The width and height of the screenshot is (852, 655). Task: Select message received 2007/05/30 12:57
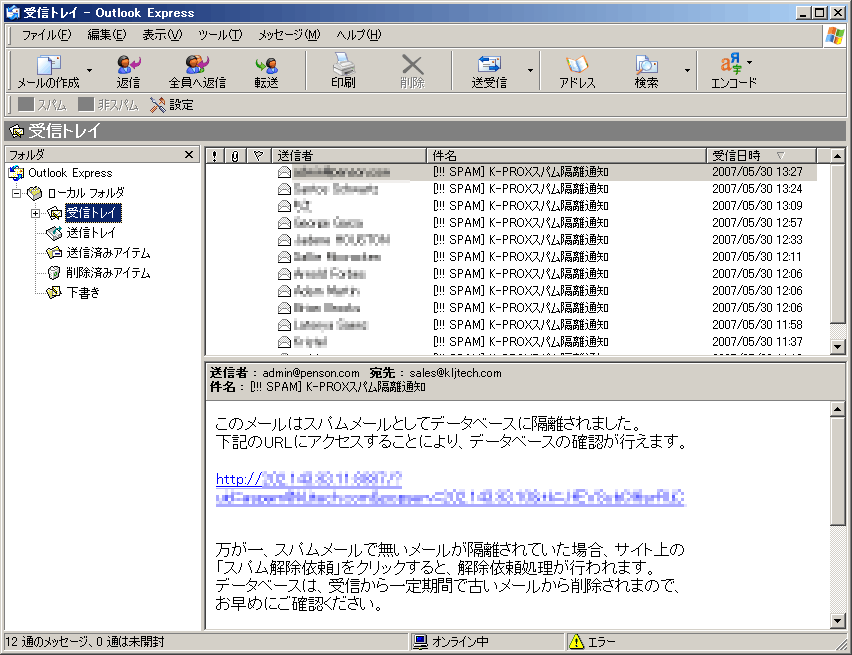[511, 223]
